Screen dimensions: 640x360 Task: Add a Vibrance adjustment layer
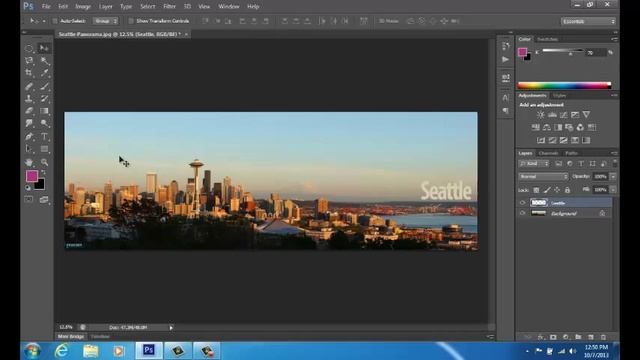pos(586,115)
